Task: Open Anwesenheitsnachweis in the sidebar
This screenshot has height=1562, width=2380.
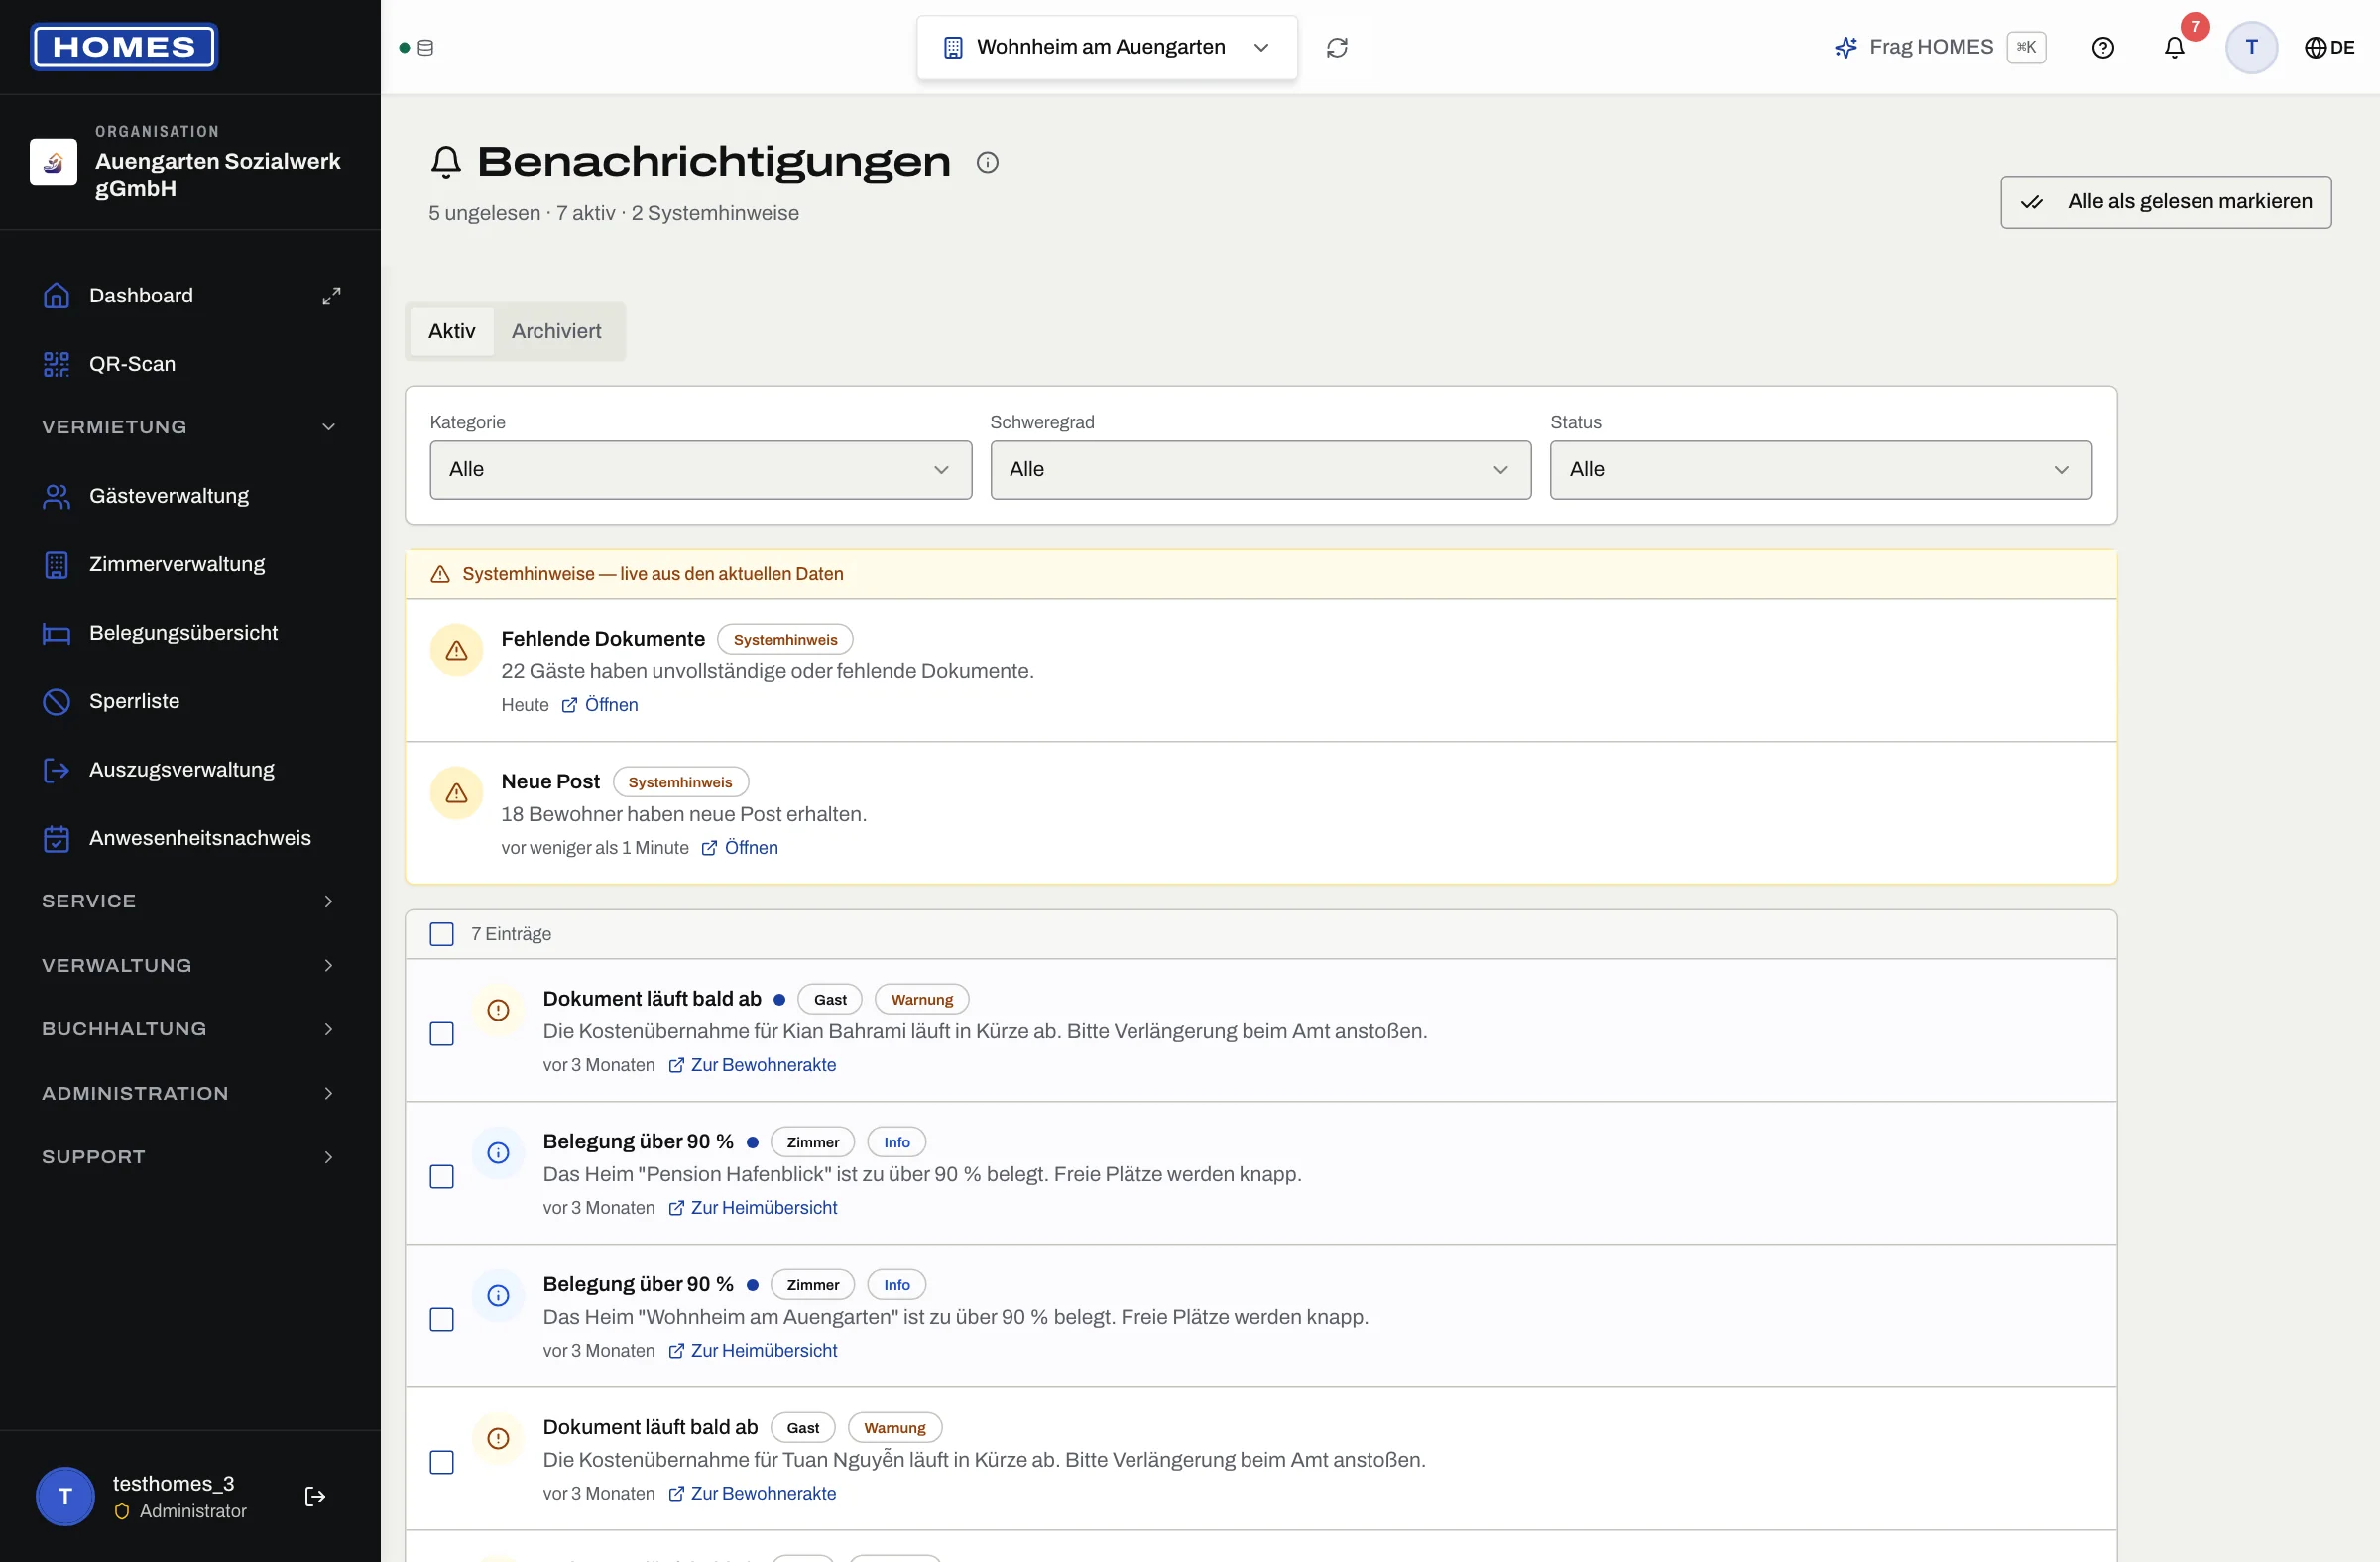Action: coord(190,838)
